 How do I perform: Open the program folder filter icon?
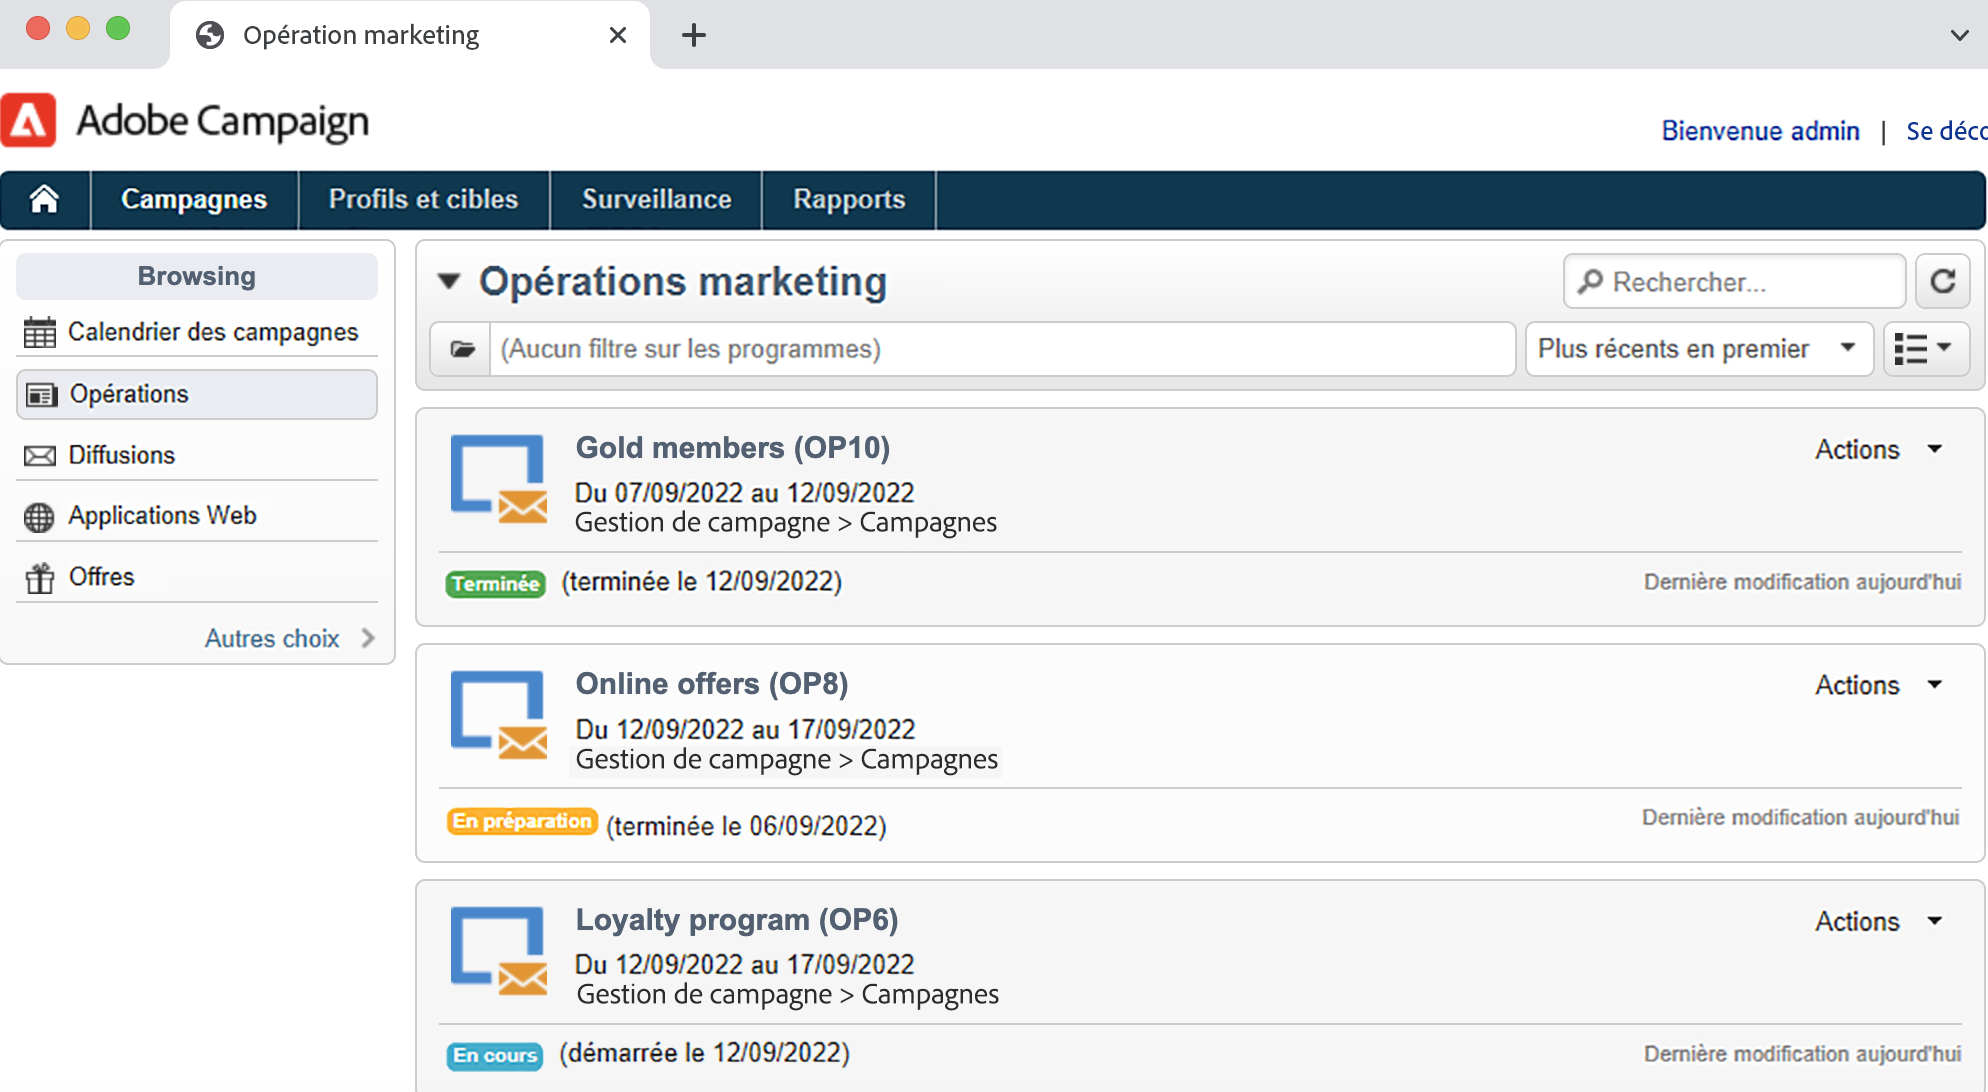coord(461,349)
